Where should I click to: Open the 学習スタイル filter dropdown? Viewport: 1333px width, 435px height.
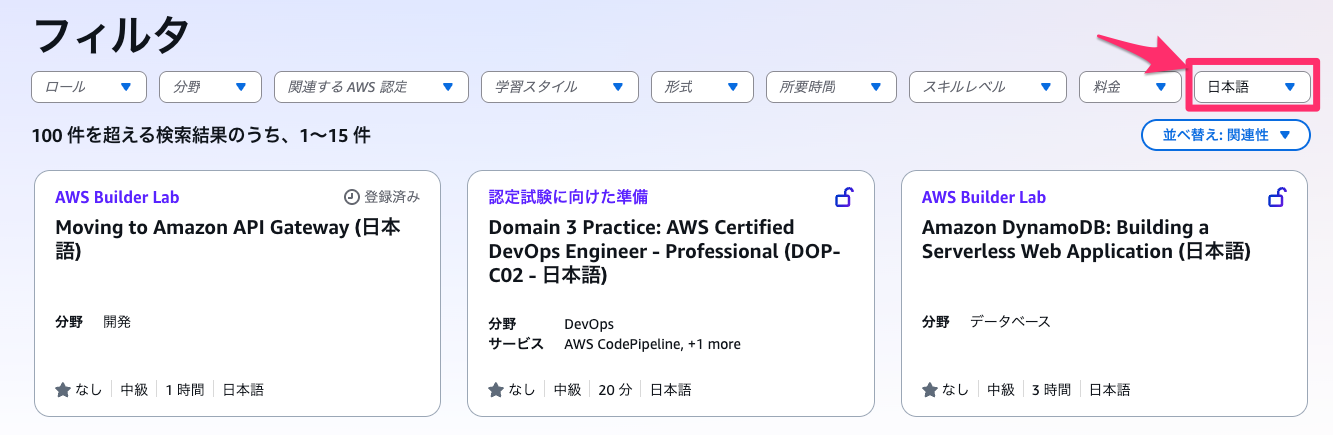point(560,87)
